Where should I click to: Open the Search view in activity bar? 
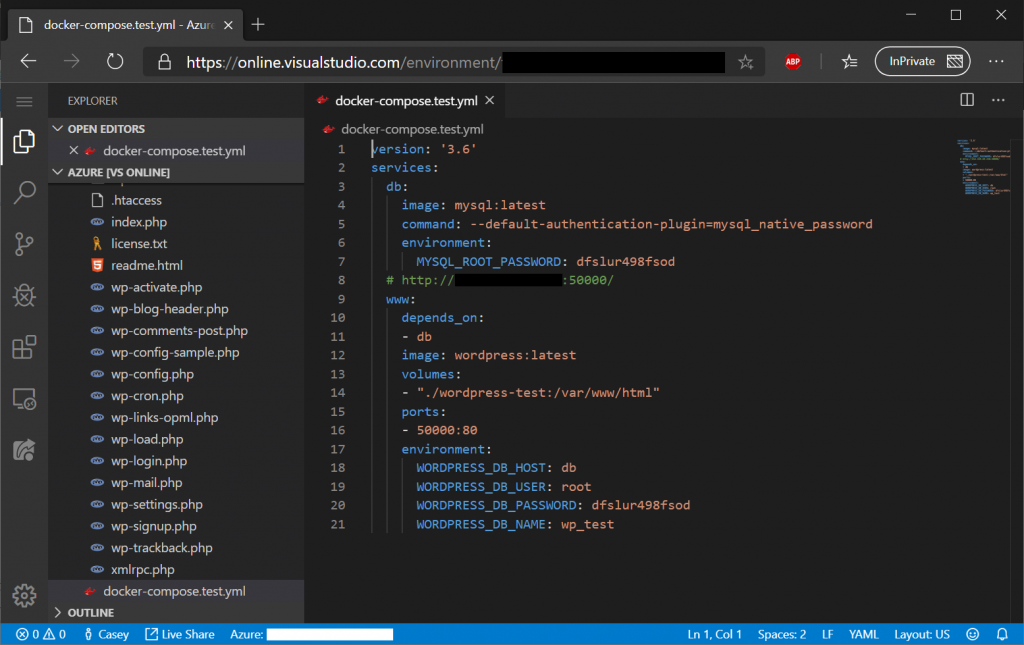tap(24, 193)
